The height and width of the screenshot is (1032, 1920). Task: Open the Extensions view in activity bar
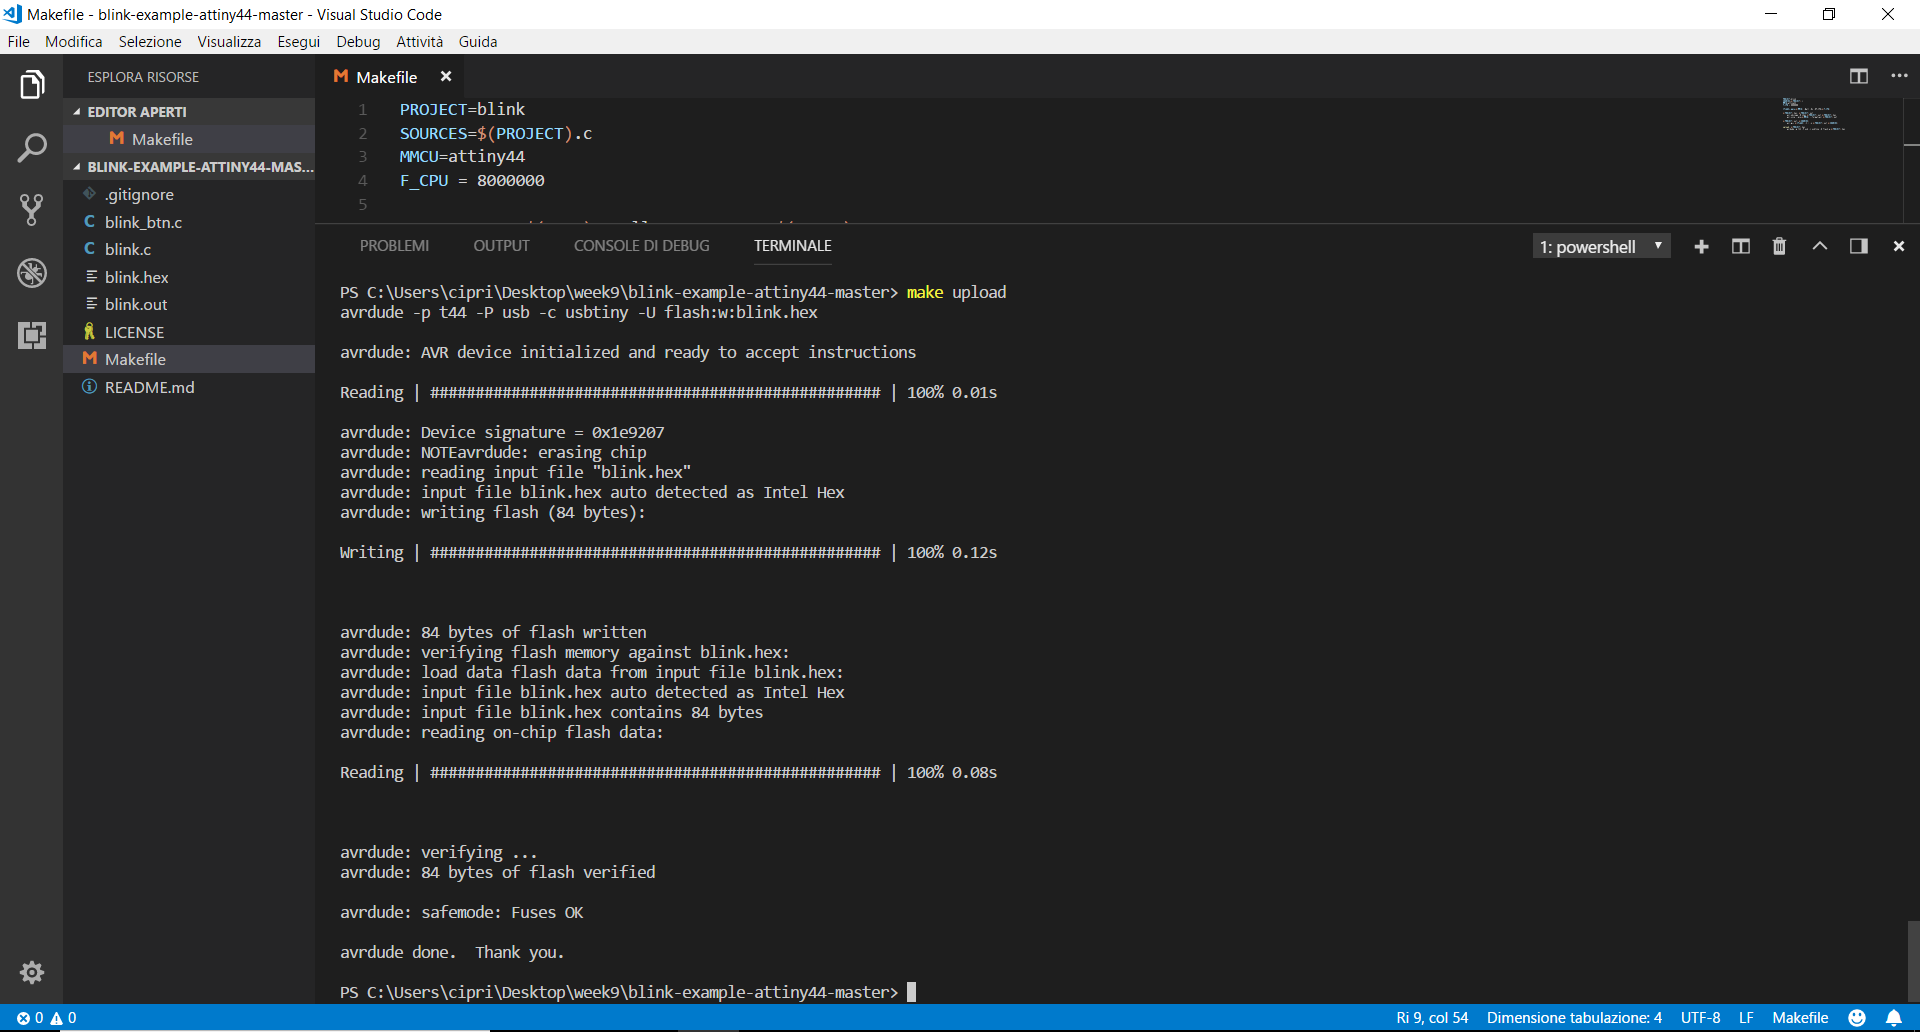click(32, 335)
